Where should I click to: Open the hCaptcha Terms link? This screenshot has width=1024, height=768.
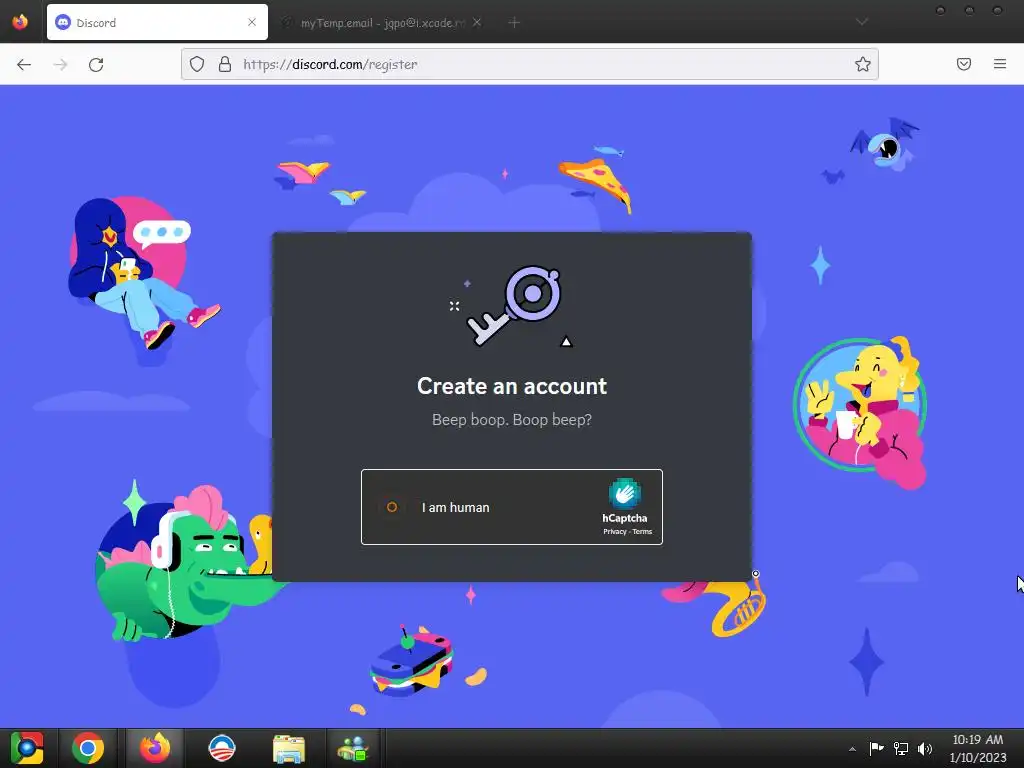click(642, 532)
